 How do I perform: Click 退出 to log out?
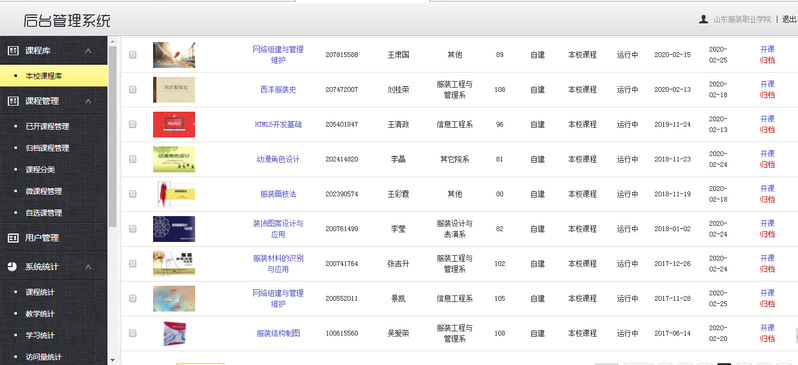[x=789, y=19]
